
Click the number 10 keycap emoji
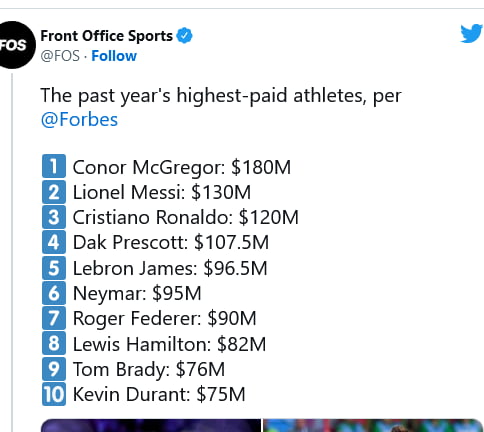pyautogui.click(x=54, y=394)
